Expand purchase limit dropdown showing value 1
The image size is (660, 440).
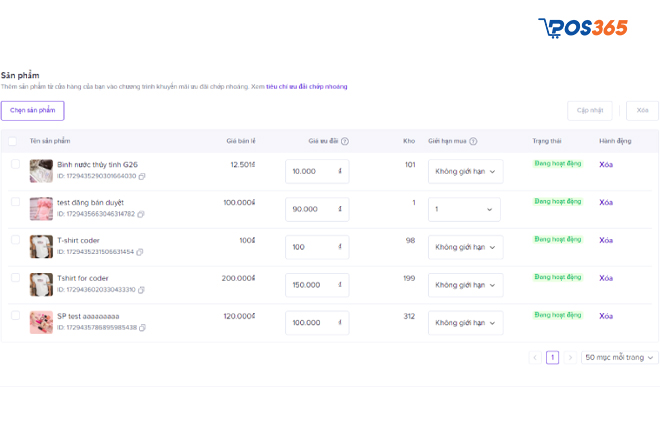[x=465, y=209]
